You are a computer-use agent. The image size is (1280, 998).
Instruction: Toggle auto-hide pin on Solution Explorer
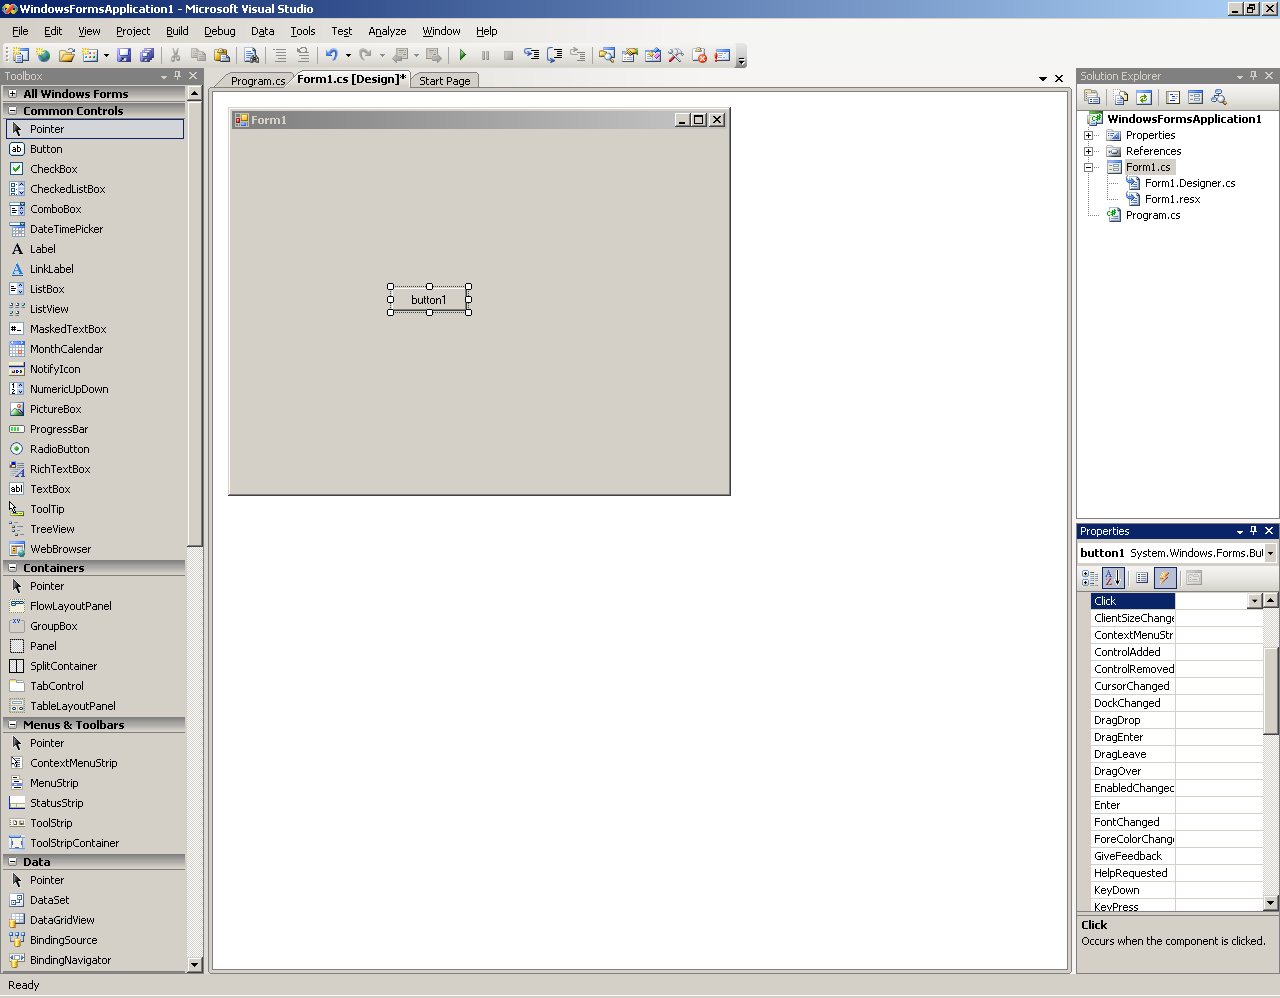[x=1254, y=76]
